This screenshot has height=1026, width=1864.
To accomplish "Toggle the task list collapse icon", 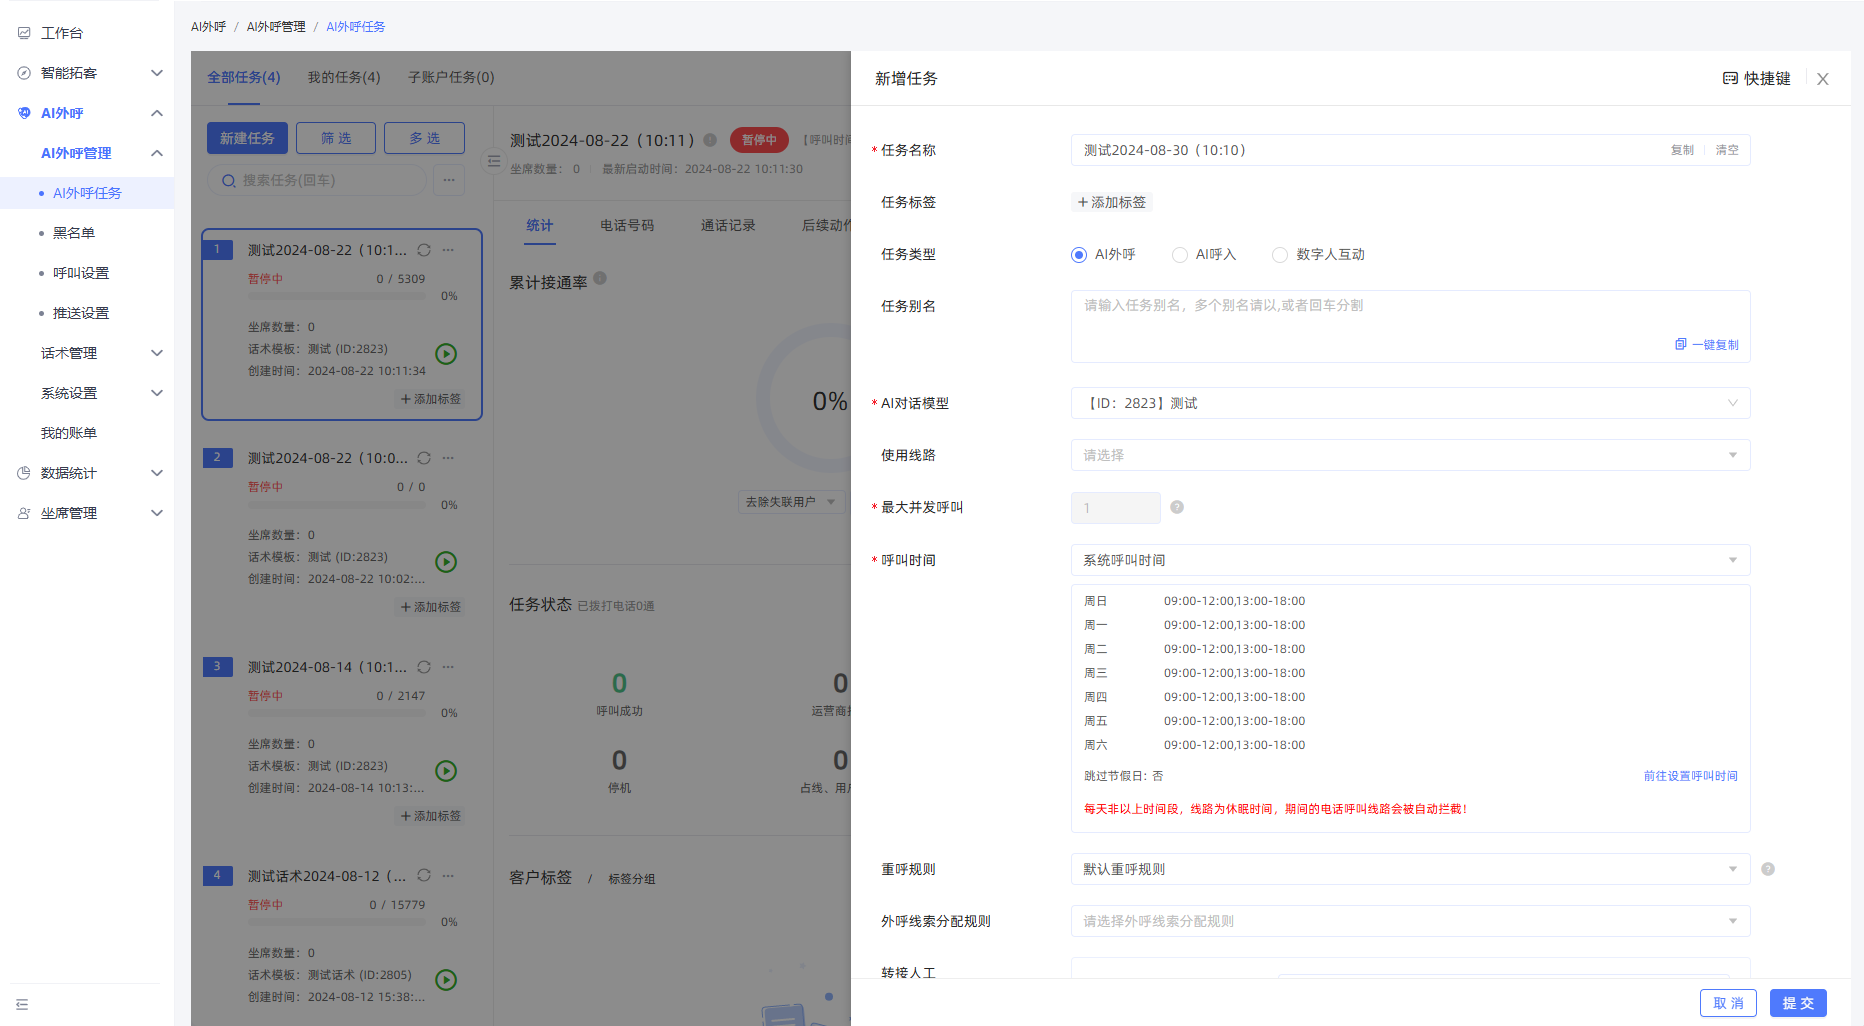I will pyautogui.click(x=494, y=161).
